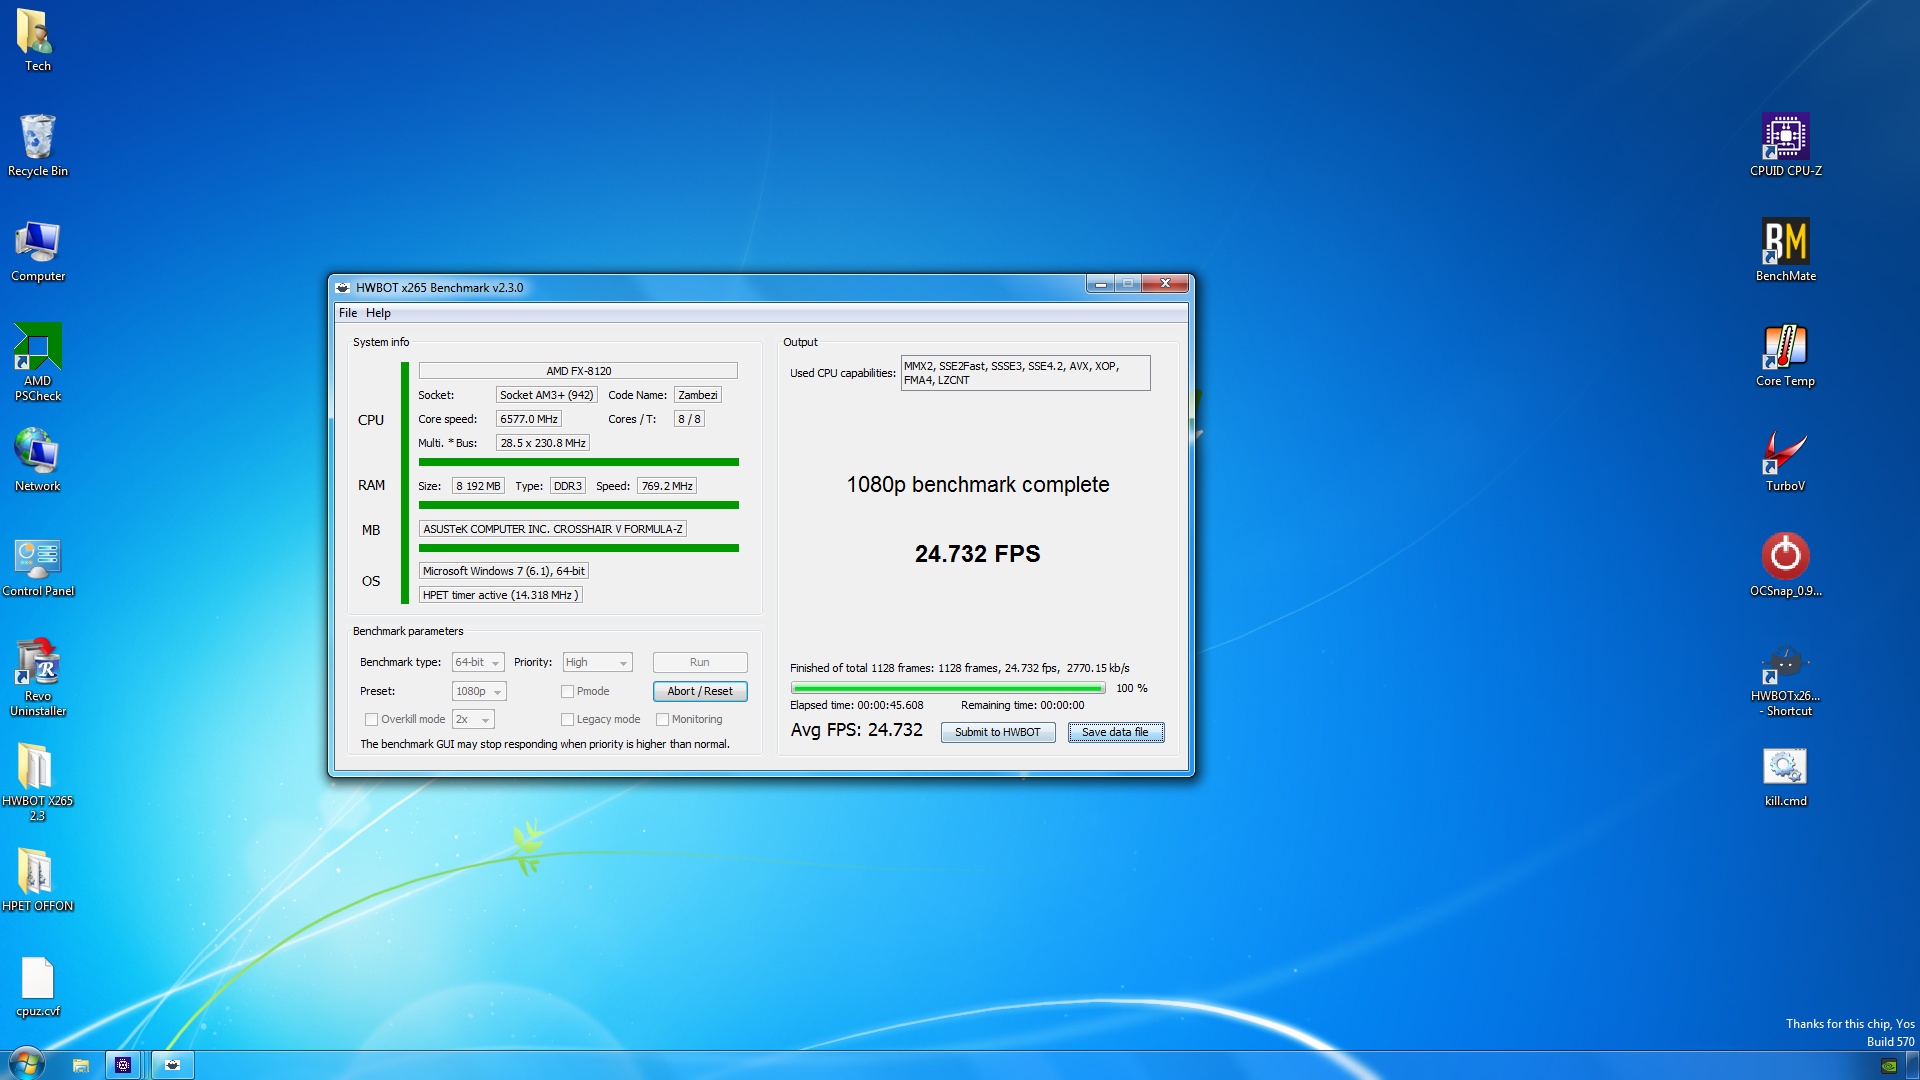Launch the TurboV desktop shortcut
The width and height of the screenshot is (1920, 1080).
1785,460
